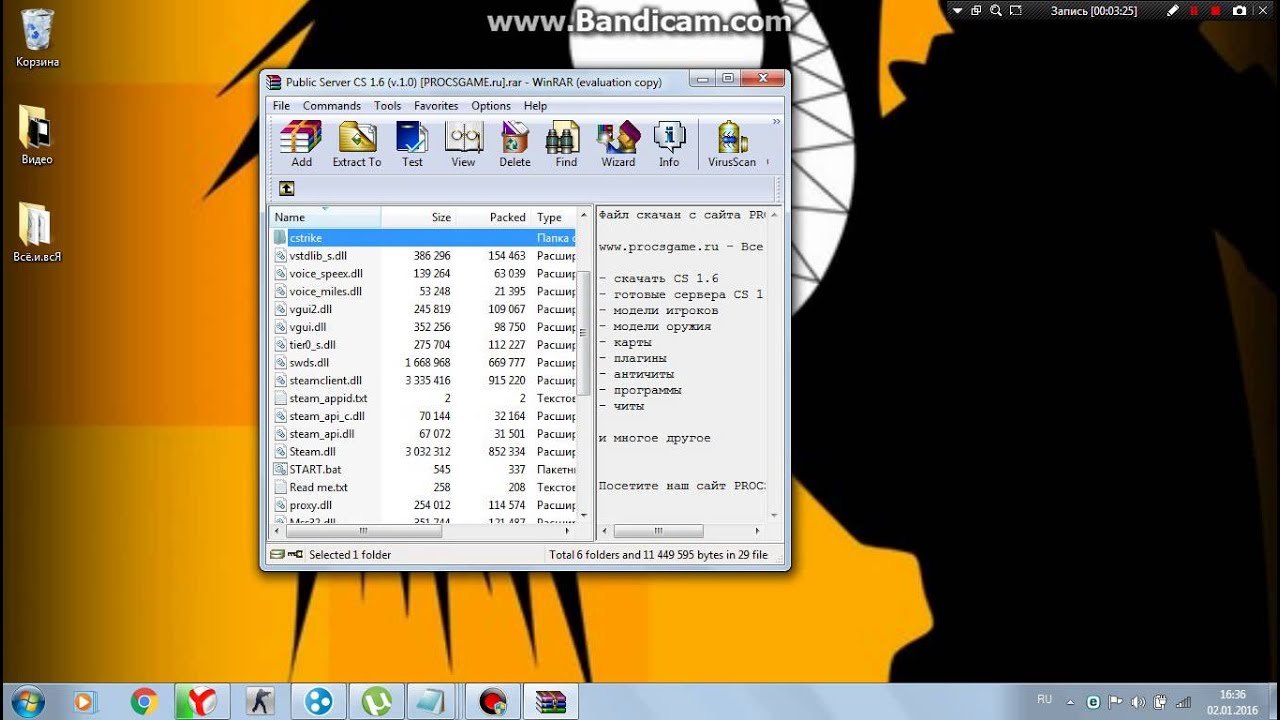This screenshot has width=1280, height=720.
Task: Open the Options menu
Action: (x=491, y=106)
